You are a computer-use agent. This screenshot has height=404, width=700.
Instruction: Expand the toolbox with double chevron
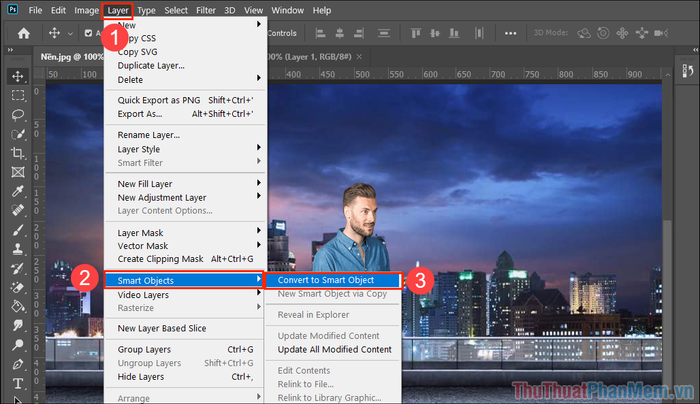pyautogui.click(x=10, y=50)
